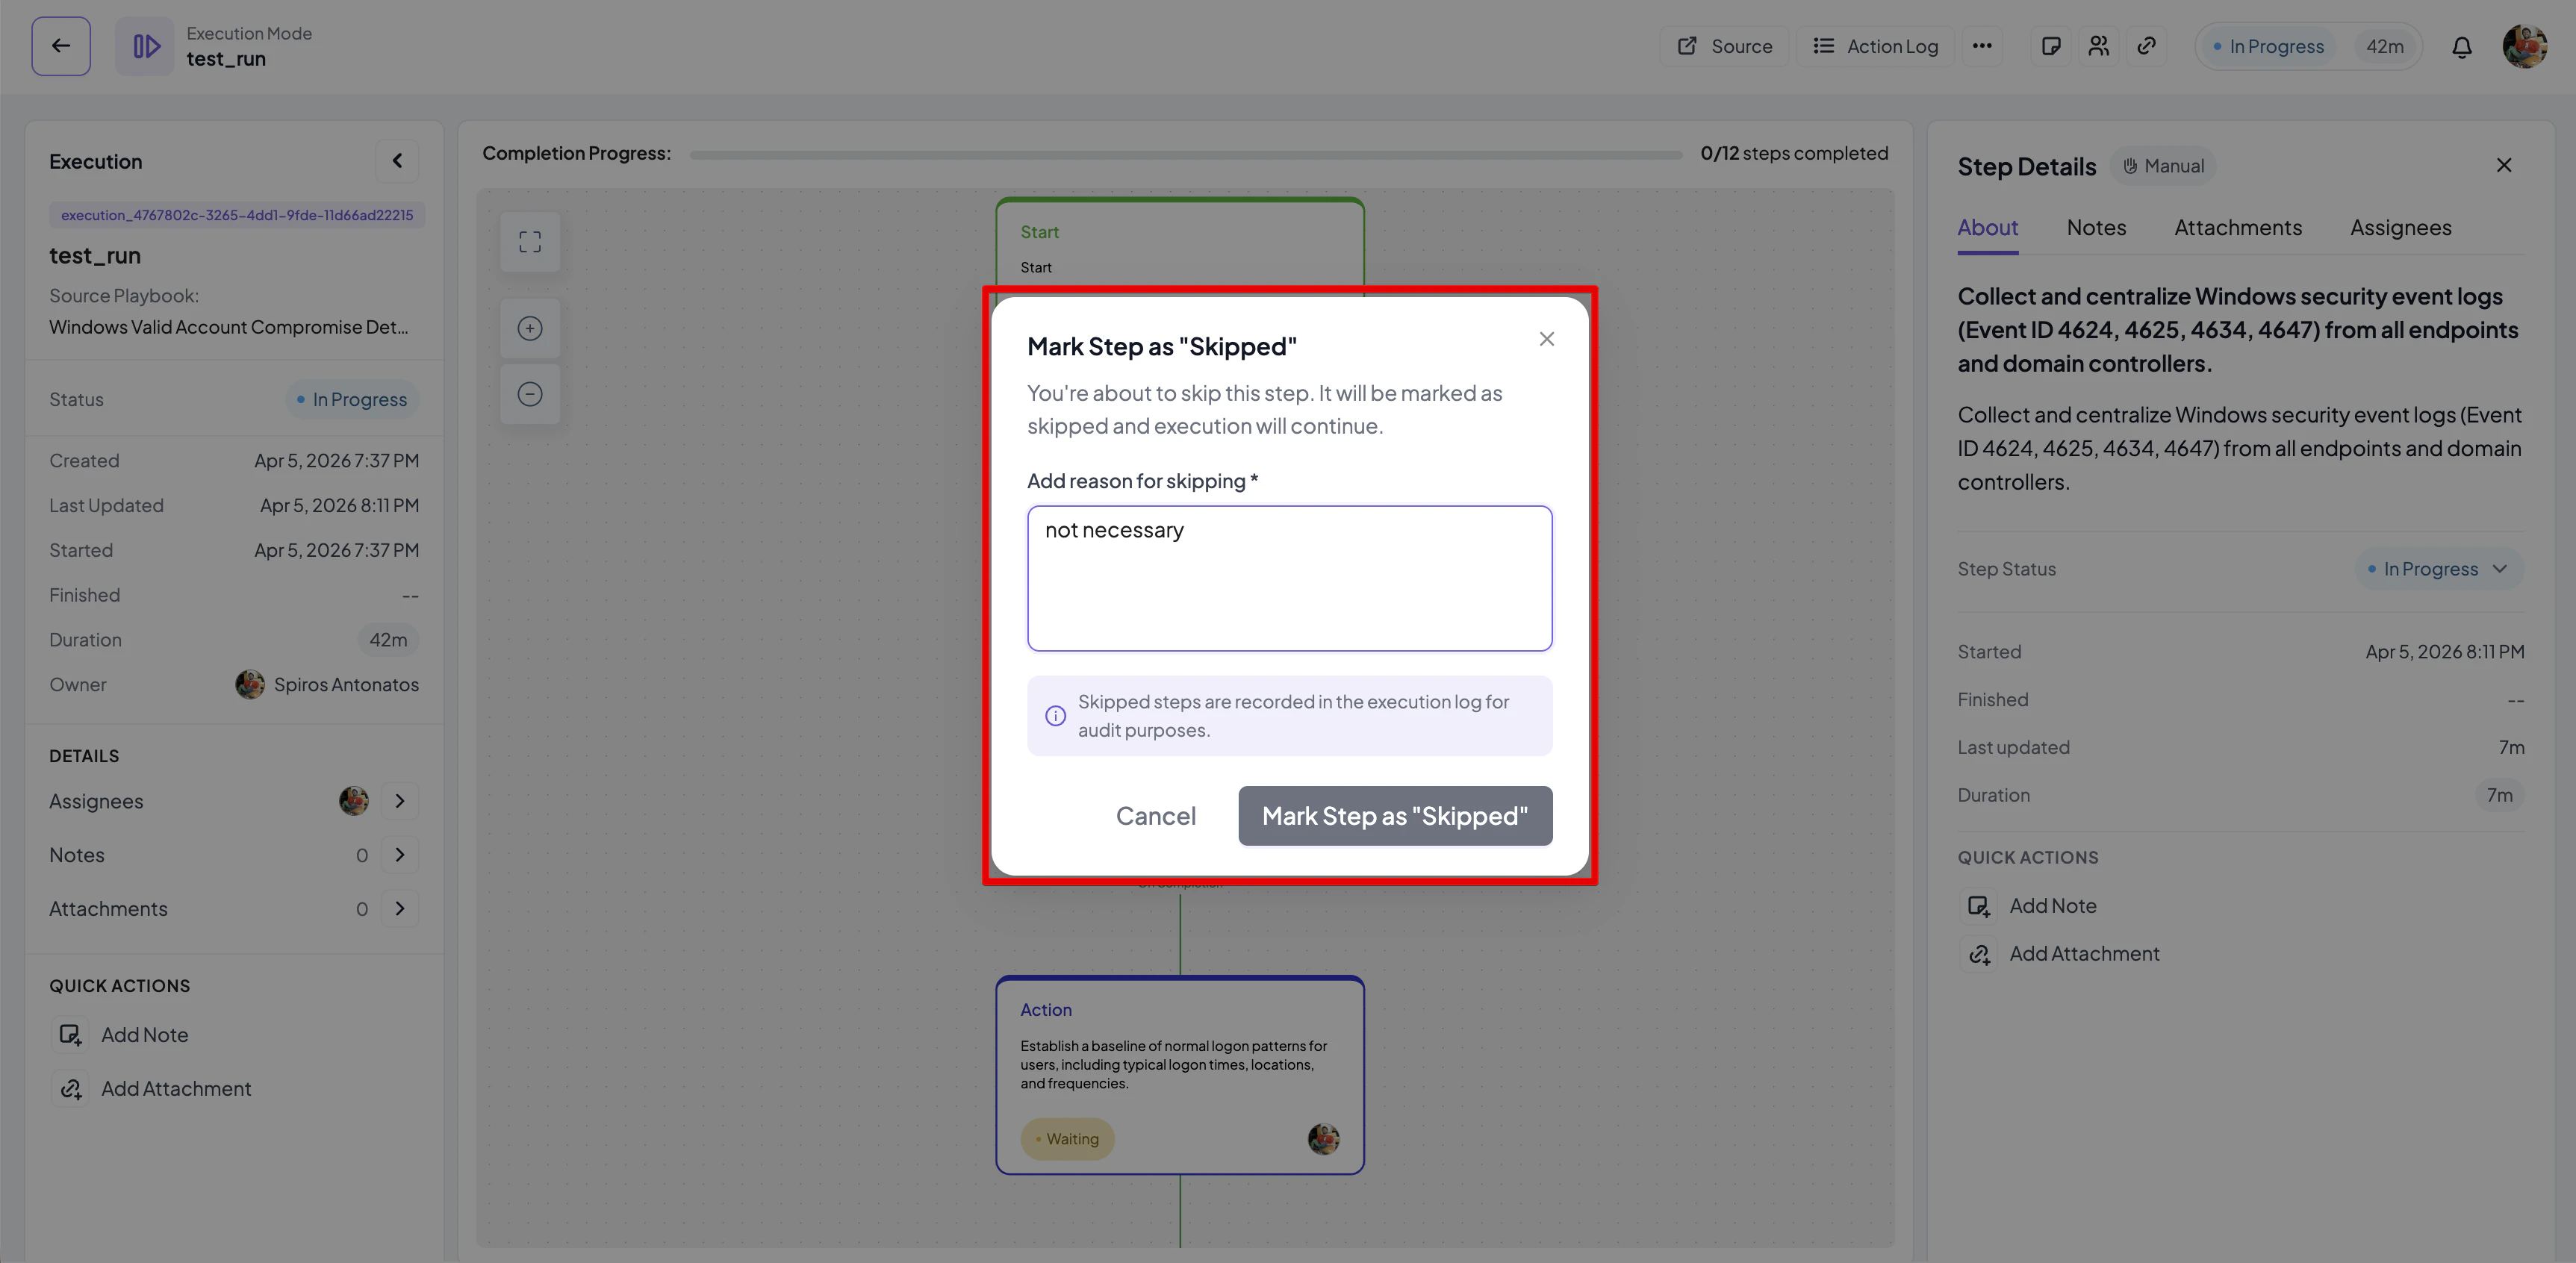Click the reason for skipping text field
The width and height of the screenshot is (2576, 1263).
pyautogui.click(x=1289, y=579)
